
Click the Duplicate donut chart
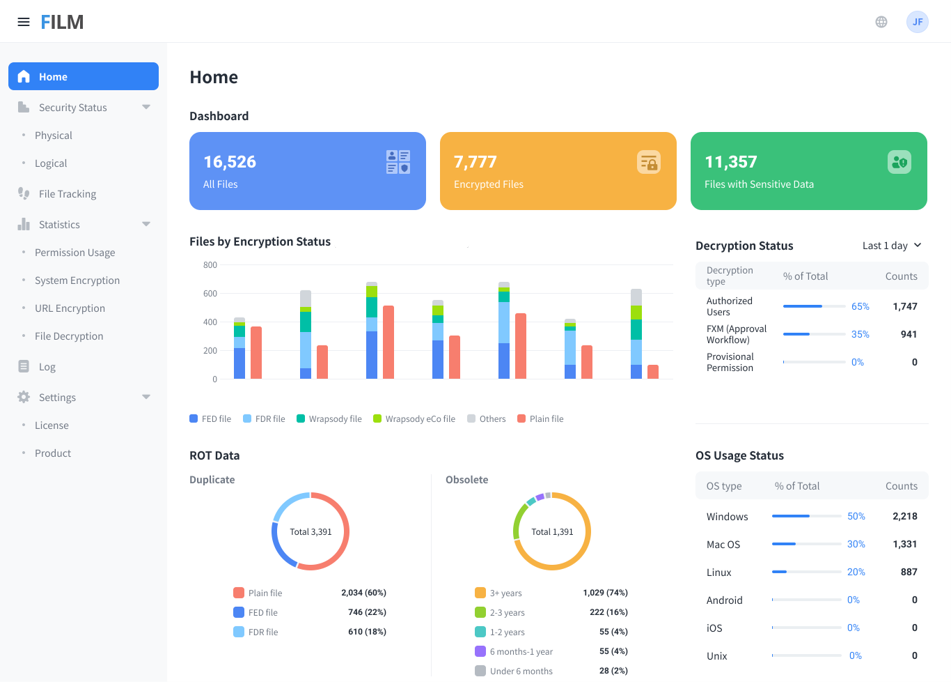point(310,531)
